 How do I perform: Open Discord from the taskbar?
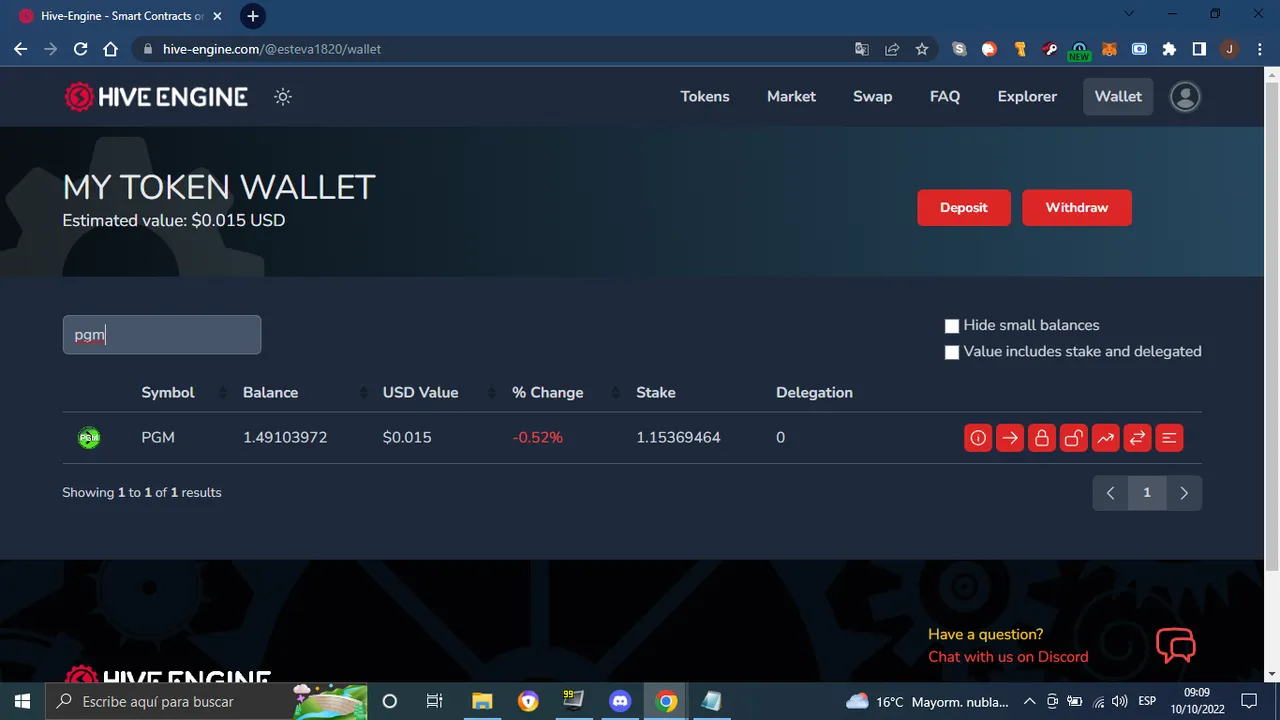620,701
